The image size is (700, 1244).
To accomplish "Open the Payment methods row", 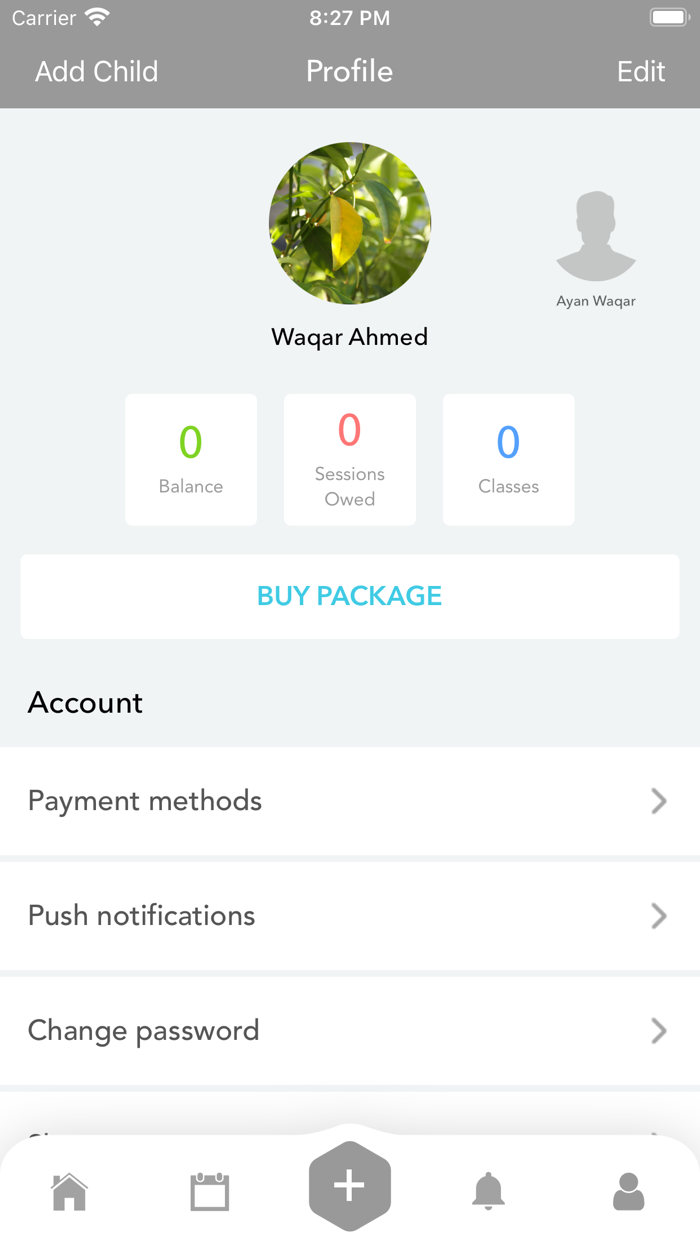I will tap(300, 801).
